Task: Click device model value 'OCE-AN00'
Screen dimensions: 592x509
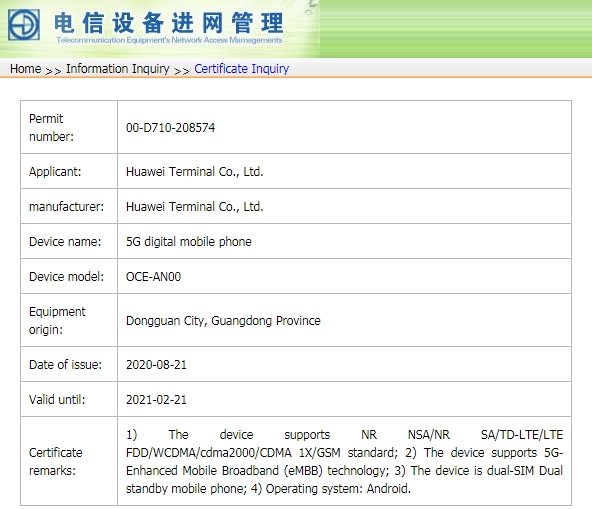Action: click(153, 277)
